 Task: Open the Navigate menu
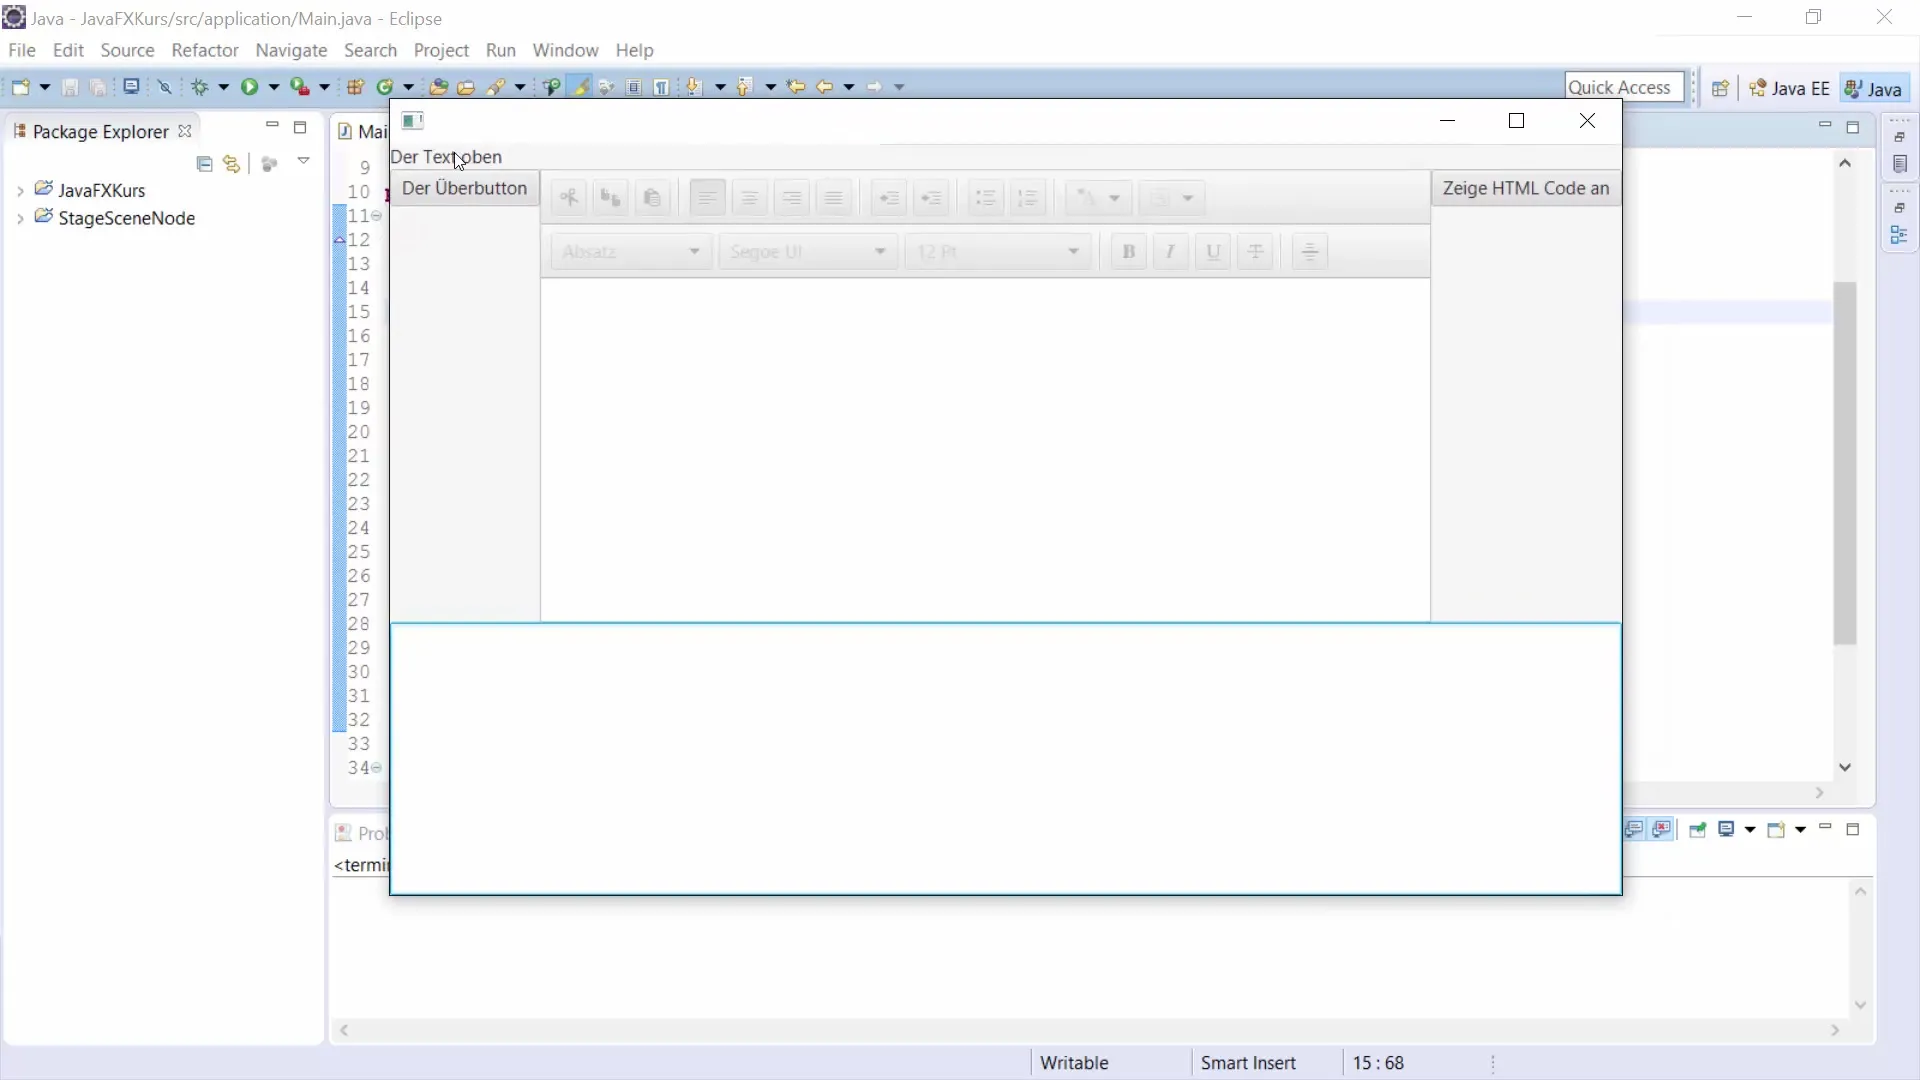click(291, 50)
